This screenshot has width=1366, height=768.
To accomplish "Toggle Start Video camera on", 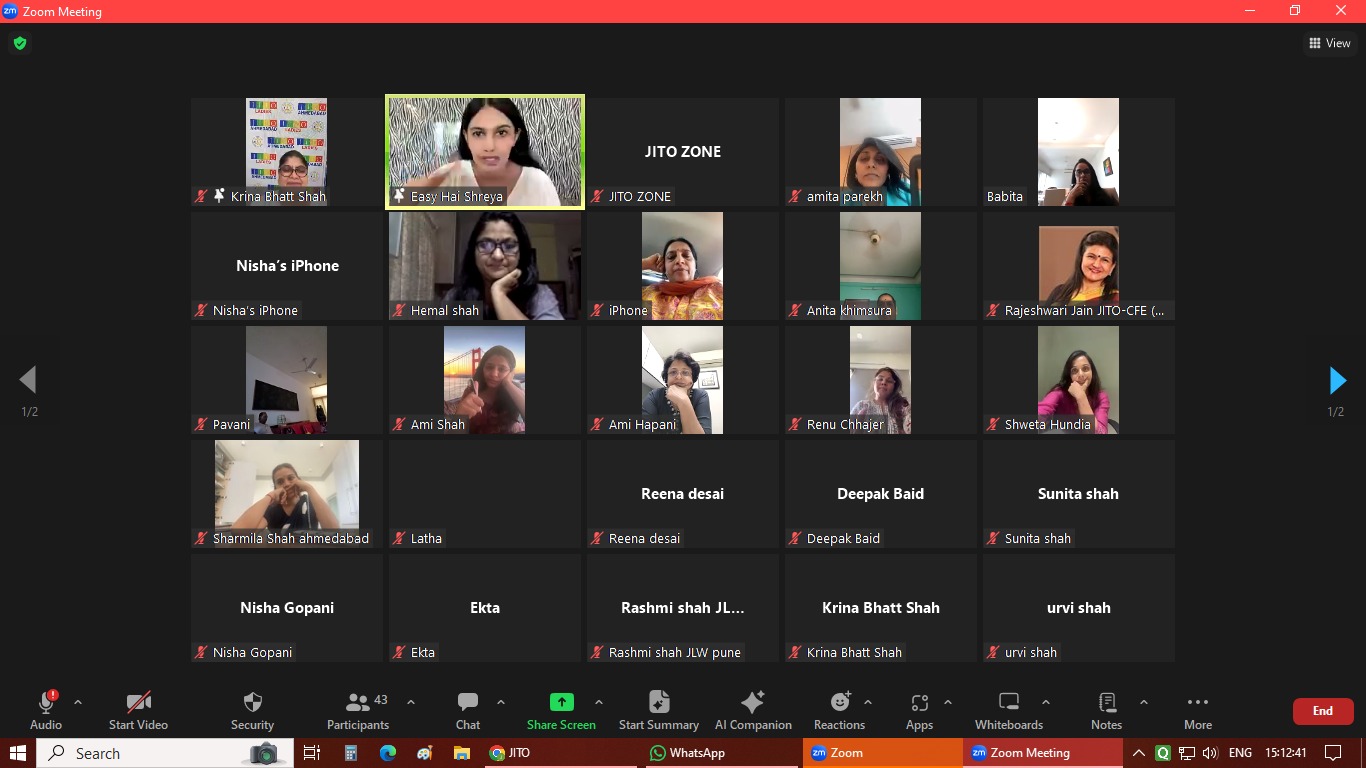I will [138, 703].
